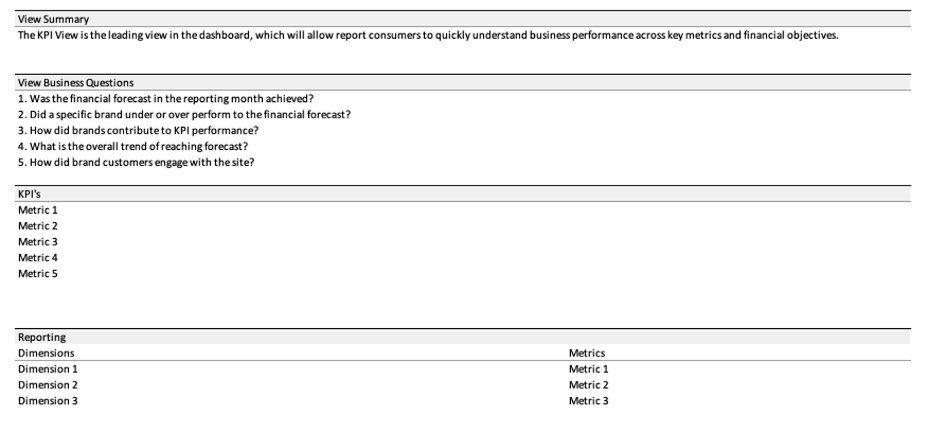Click the View Business Questions heading
The height and width of the screenshot is (430, 936).
coord(76,82)
